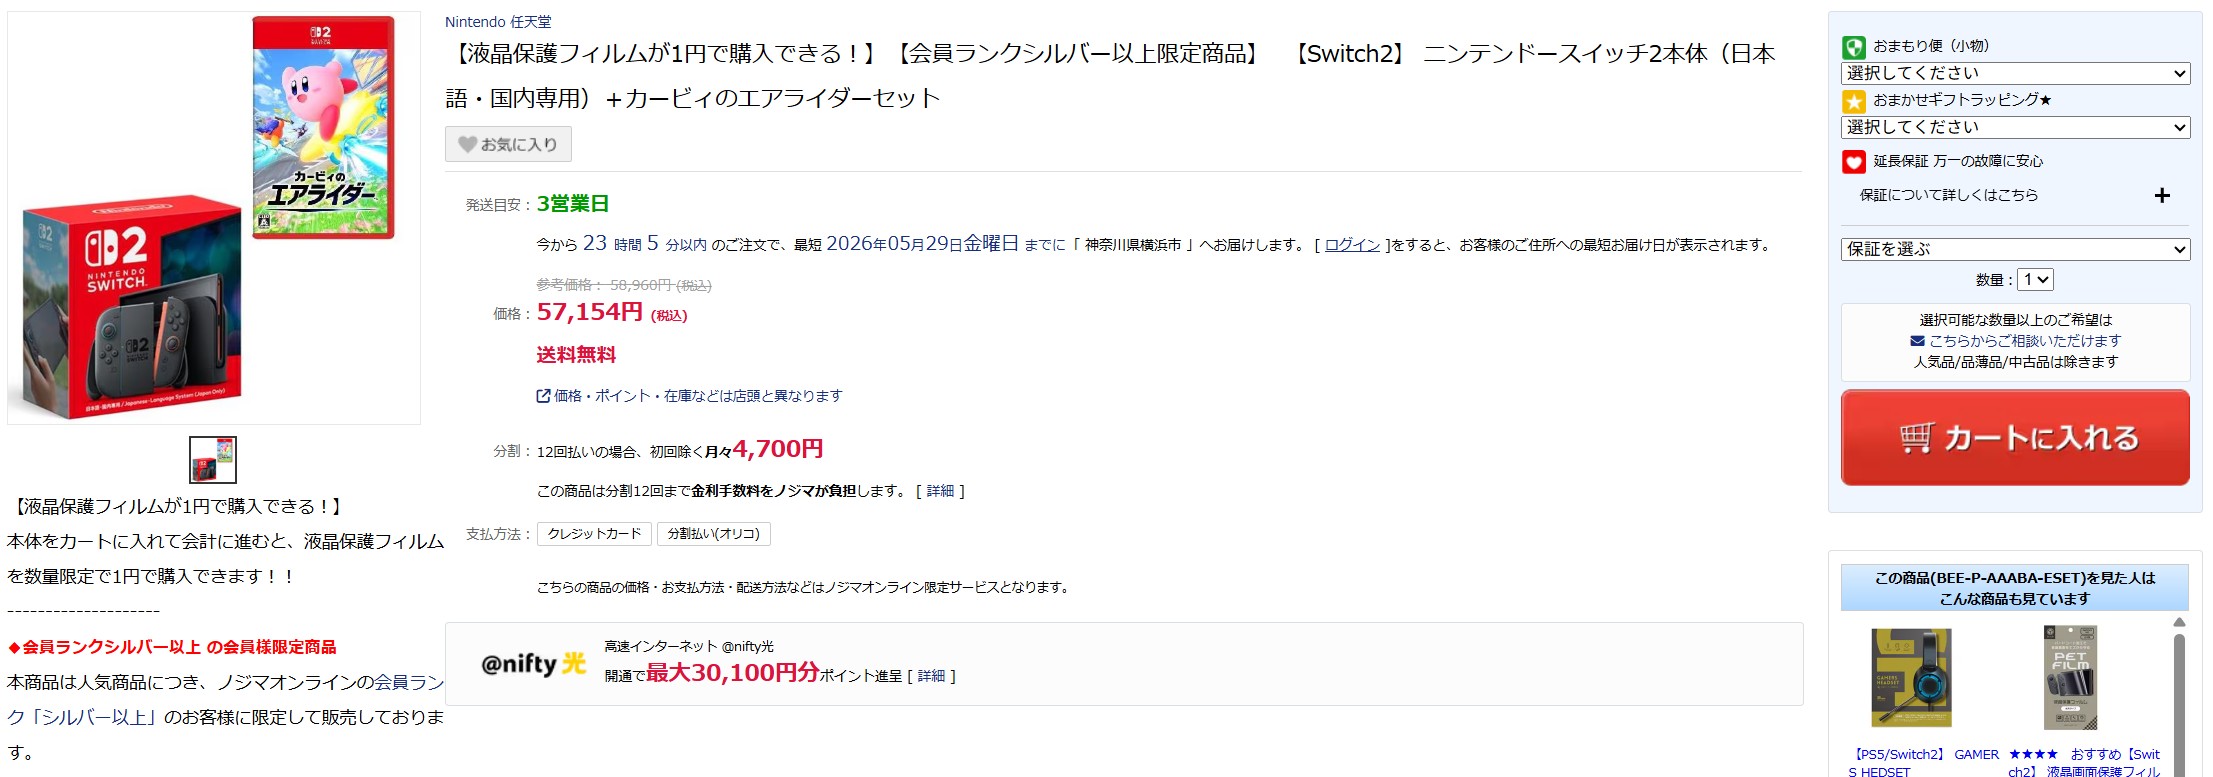The width and height of the screenshot is (2213, 777).
Task: Click the Nintendo 任天堂 brand link
Action: point(498,22)
